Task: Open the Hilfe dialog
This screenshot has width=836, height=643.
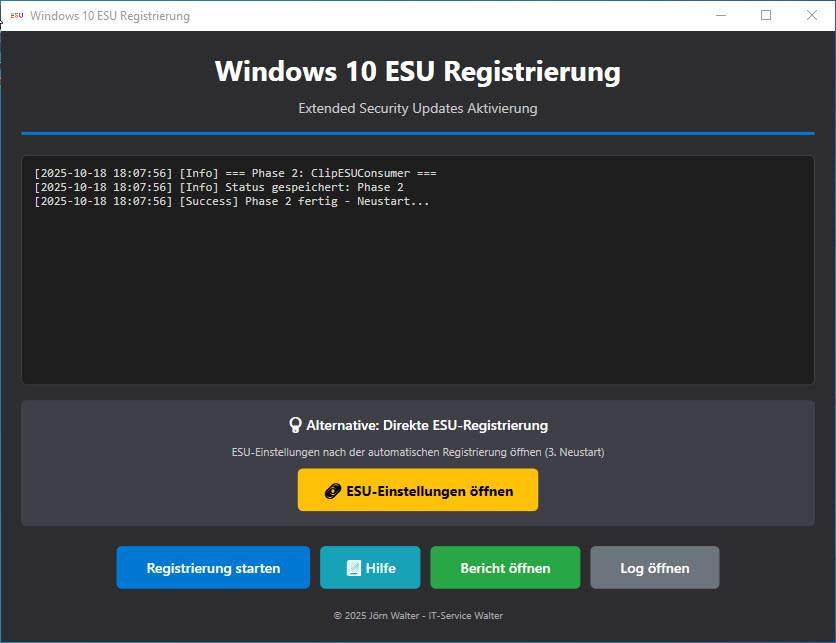Action: point(370,567)
